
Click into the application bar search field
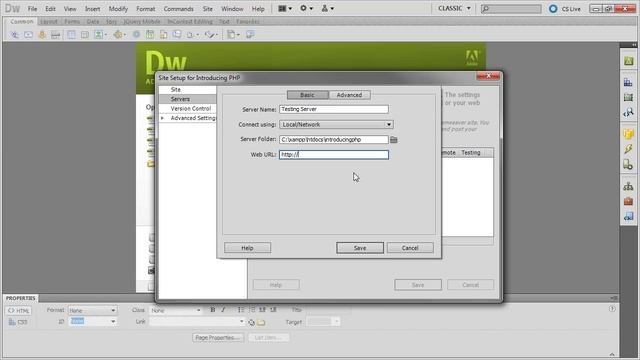[511, 9]
